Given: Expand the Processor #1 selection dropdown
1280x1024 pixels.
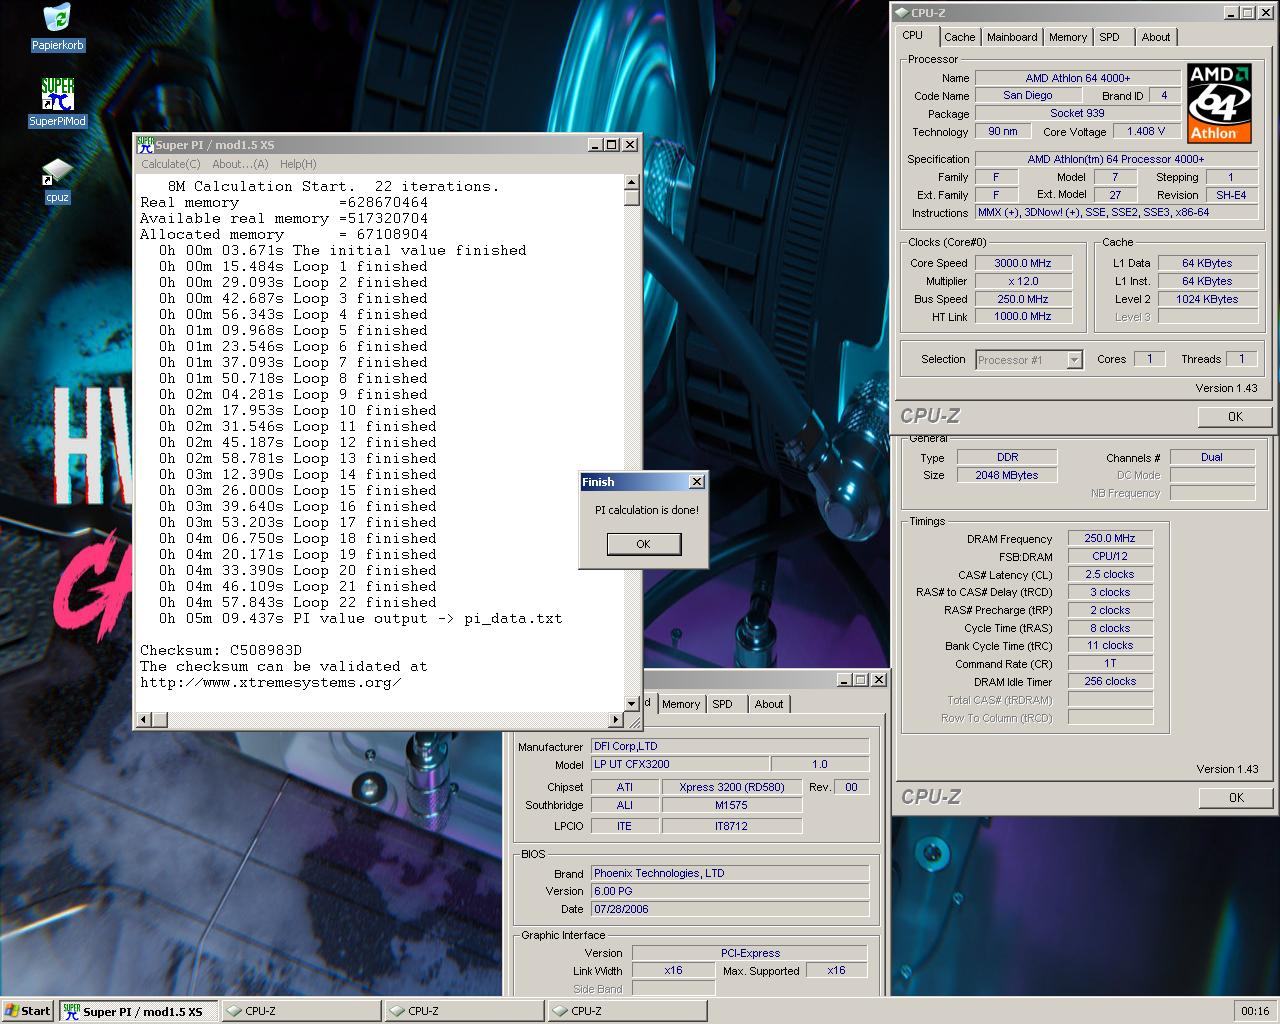Looking at the screenshot, I should tap(1074, 360).
